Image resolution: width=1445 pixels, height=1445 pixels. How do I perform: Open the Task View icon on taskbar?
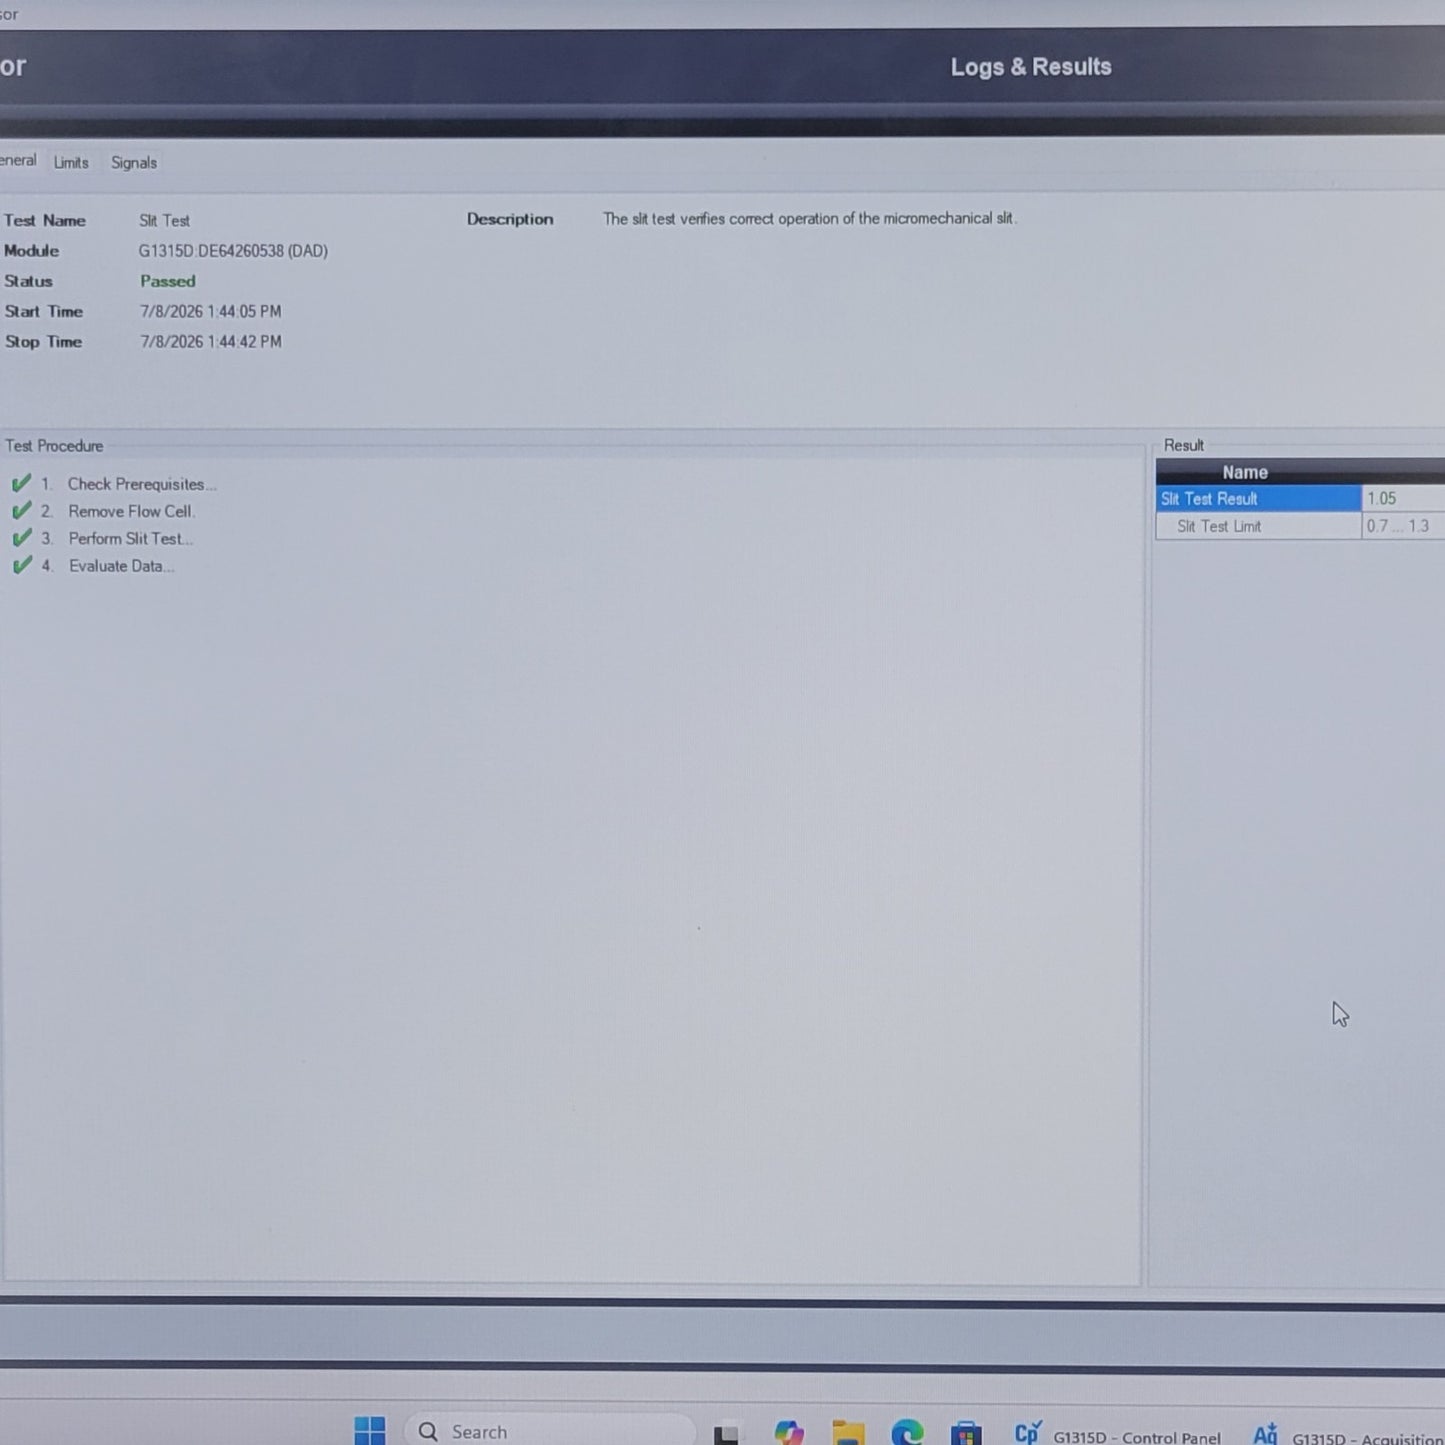(727, 1434)
